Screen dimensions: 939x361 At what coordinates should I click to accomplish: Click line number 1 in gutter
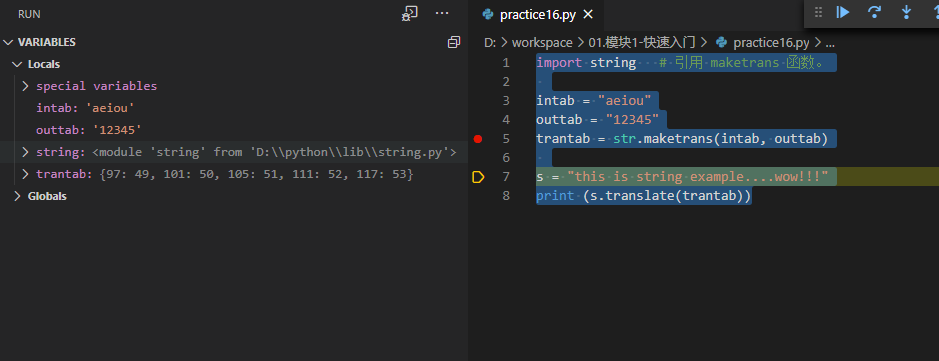[506, 62]
